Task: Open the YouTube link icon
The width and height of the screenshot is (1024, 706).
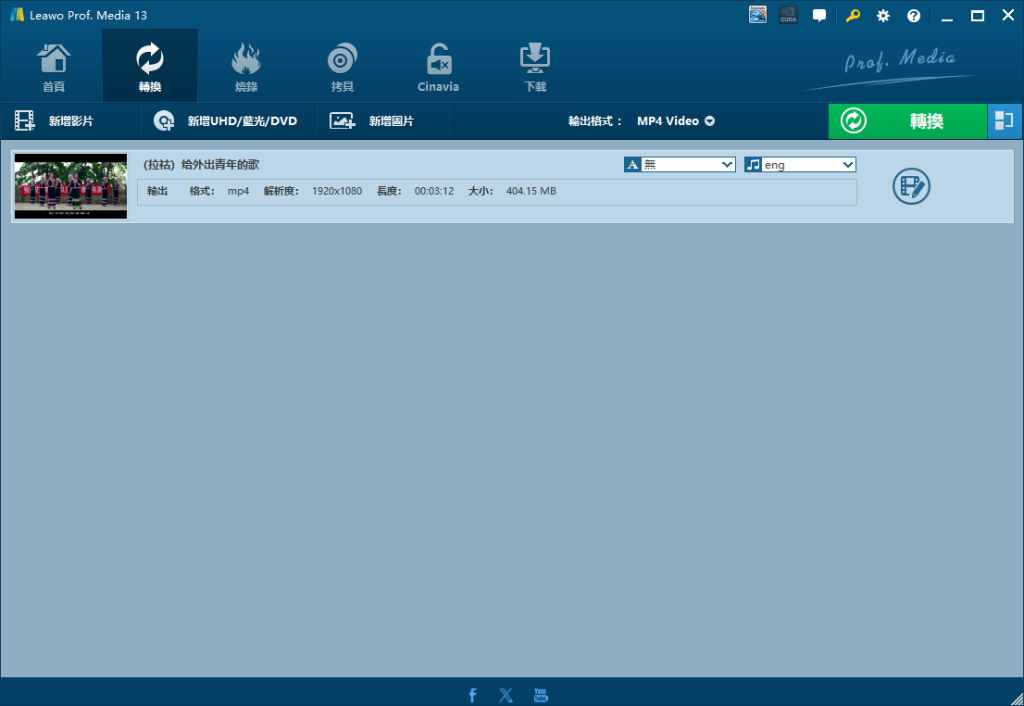Action: [541, 695]
